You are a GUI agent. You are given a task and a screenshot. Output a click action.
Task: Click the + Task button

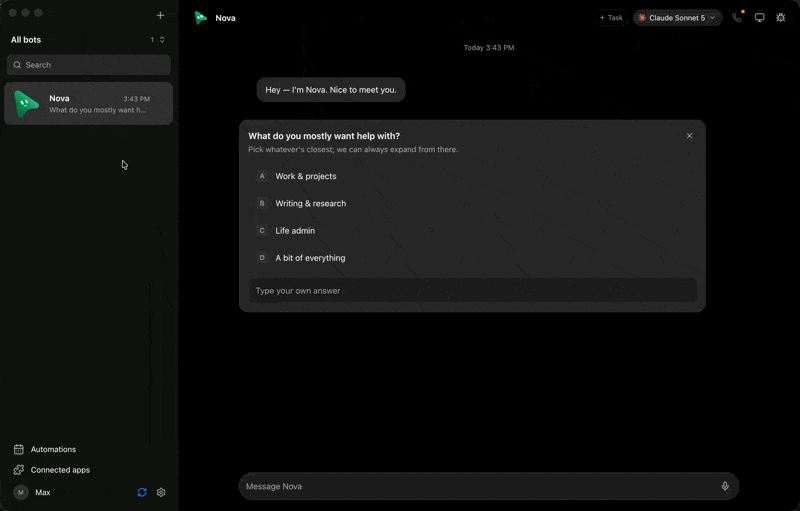[x=611, y=18]
